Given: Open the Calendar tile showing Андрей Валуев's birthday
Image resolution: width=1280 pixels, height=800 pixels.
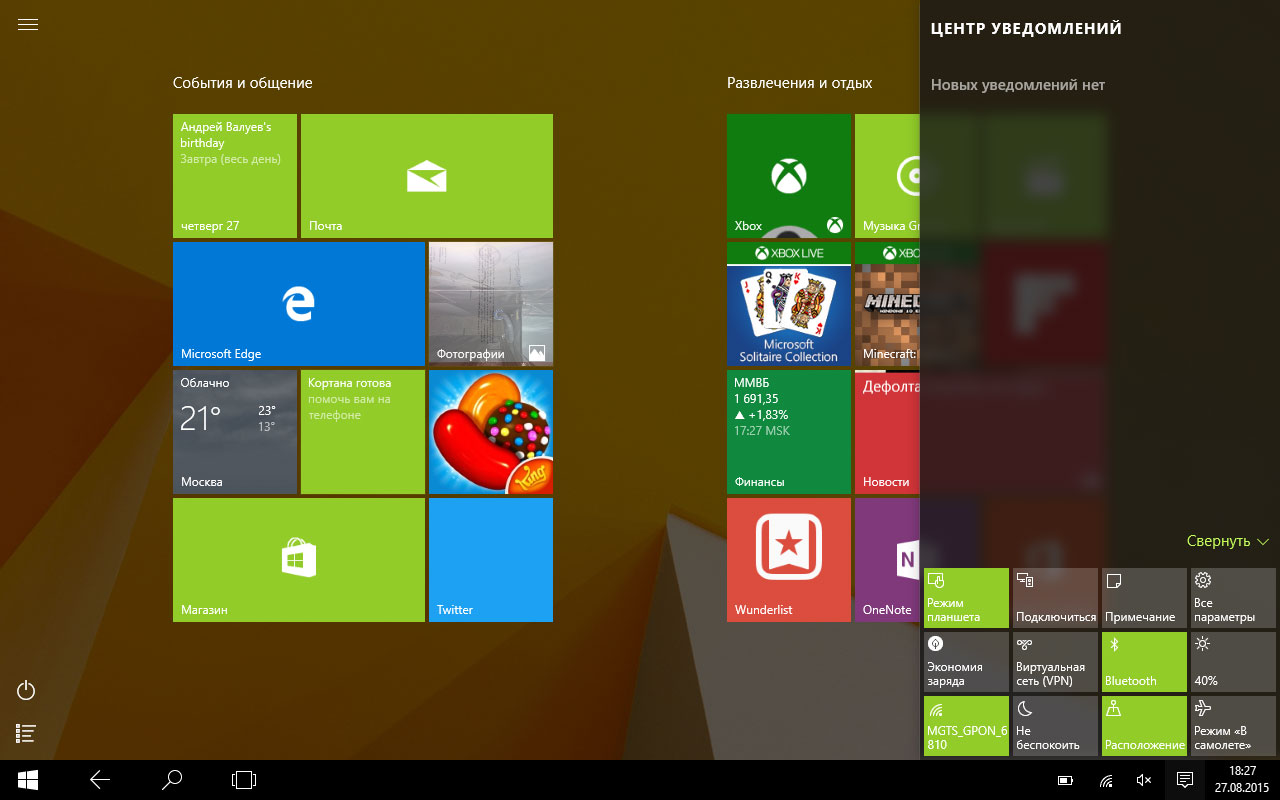Looking at the screenshot, I should [x=235, y=176].
